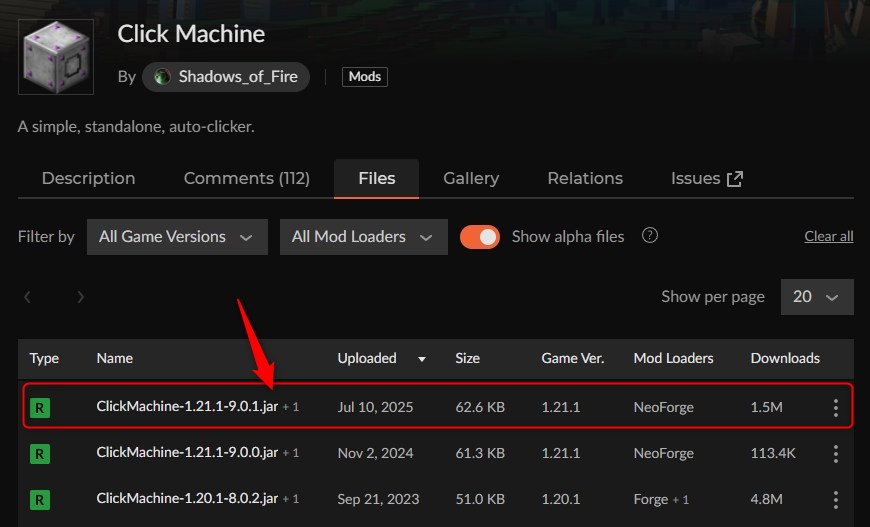
Task: Click the Forge + 1 mod loaders cell
Action: pyautogui.click(x=661, y=499)
